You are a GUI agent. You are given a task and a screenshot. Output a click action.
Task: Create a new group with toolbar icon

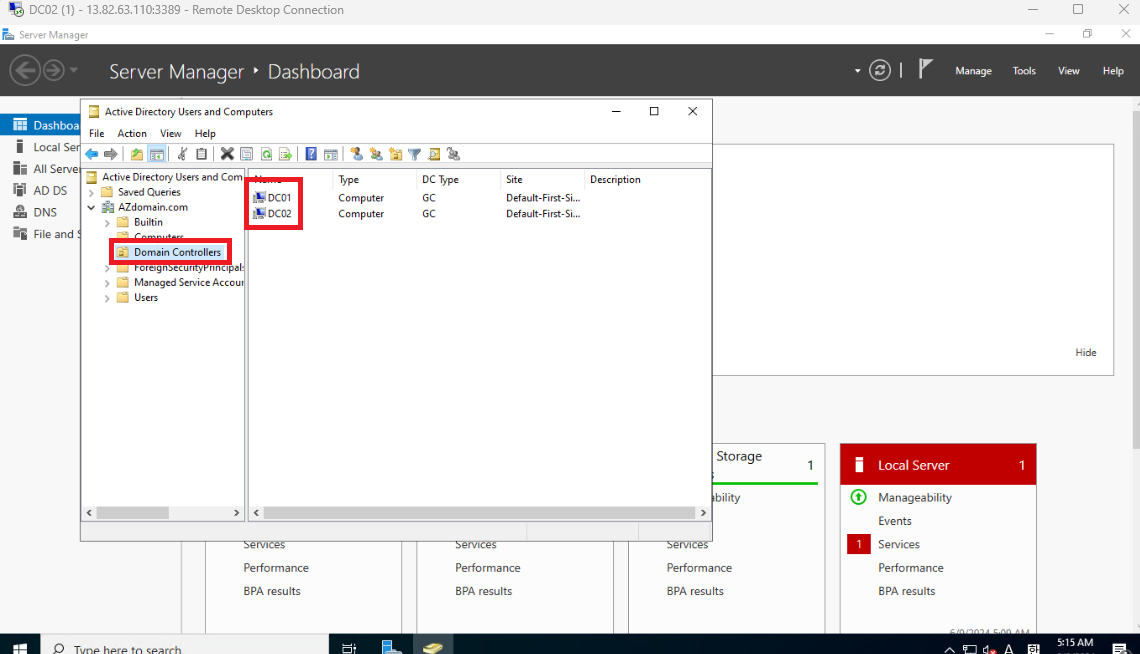pyautogui.click(x=376, y=154)
